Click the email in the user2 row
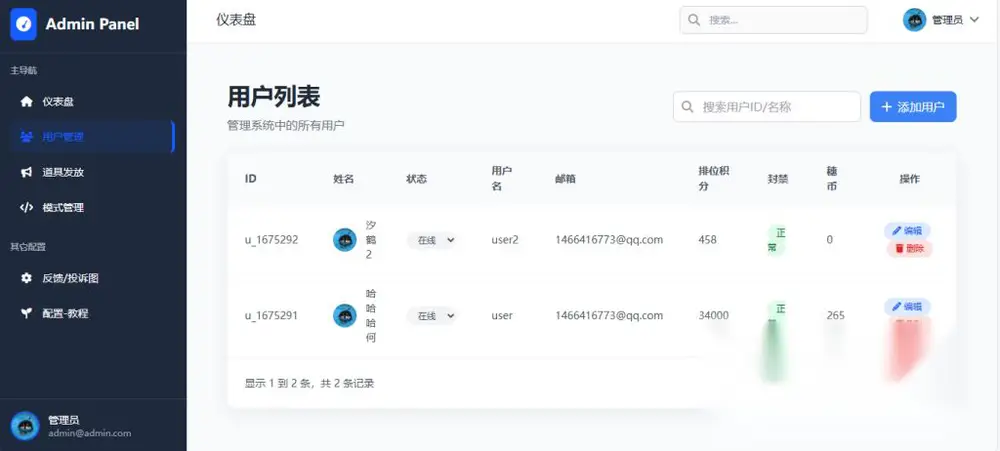Image resolution: width=1000 pixels, height=451 pixels. 609,240
